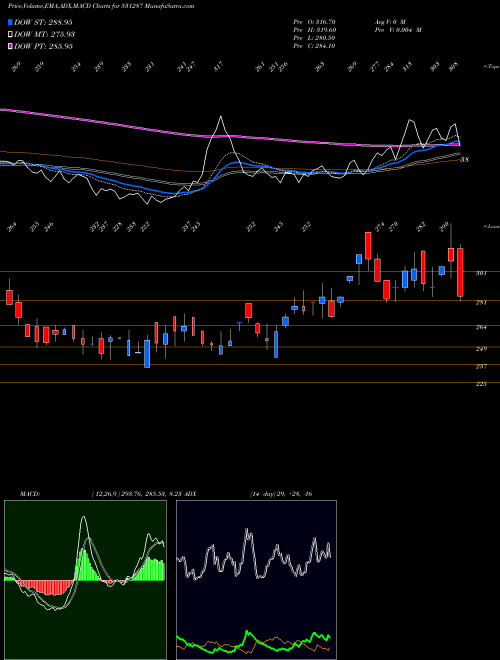The image size is (500, 660).
Task: Select the 'DOW ST: 288.93' legend text
Action: [x=44, y=22]
